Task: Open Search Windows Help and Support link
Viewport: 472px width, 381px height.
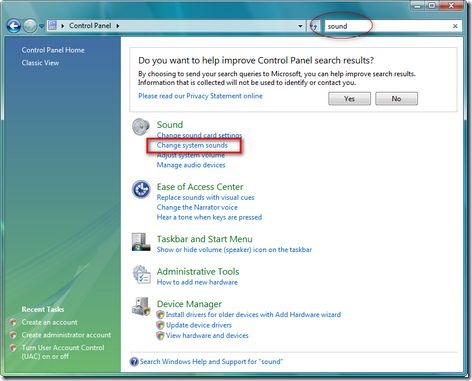Action: [211, 362]
